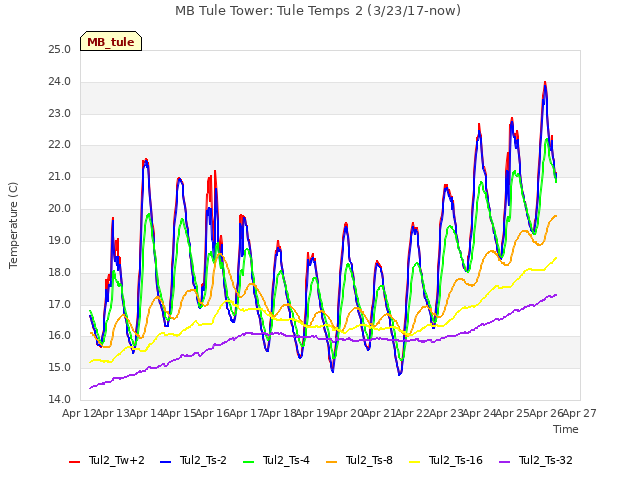The height and width of the screenshot is (480, 640).
Task: Click the 15.0 y-axis tick label
Action: coord(60,367)
